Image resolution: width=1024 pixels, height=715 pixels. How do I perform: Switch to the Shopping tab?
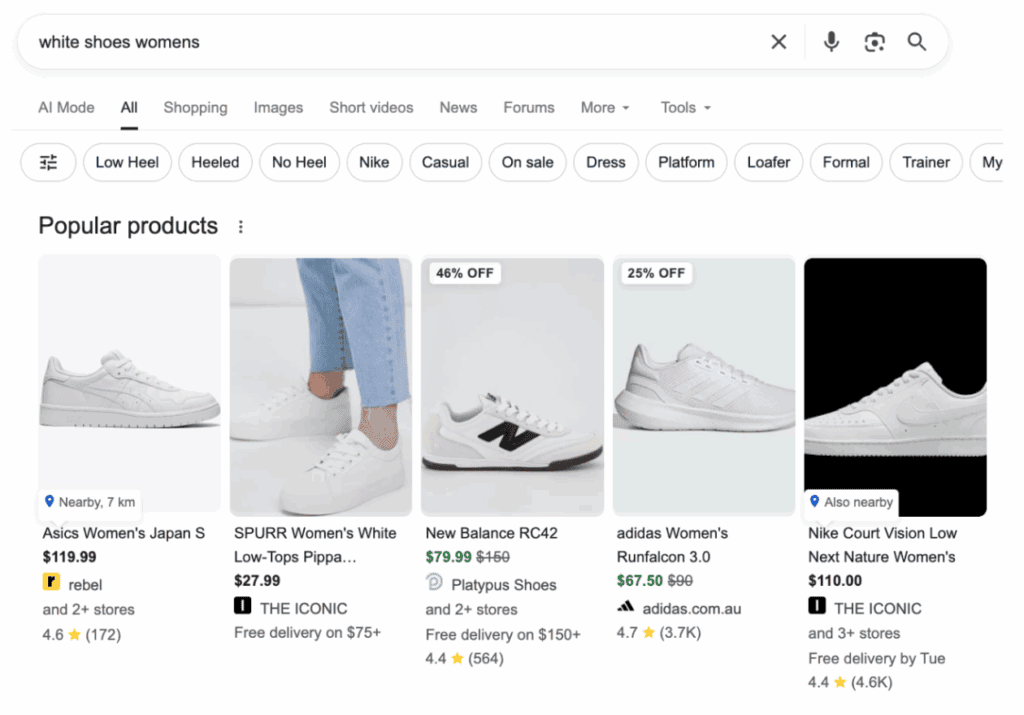[195, 107]
